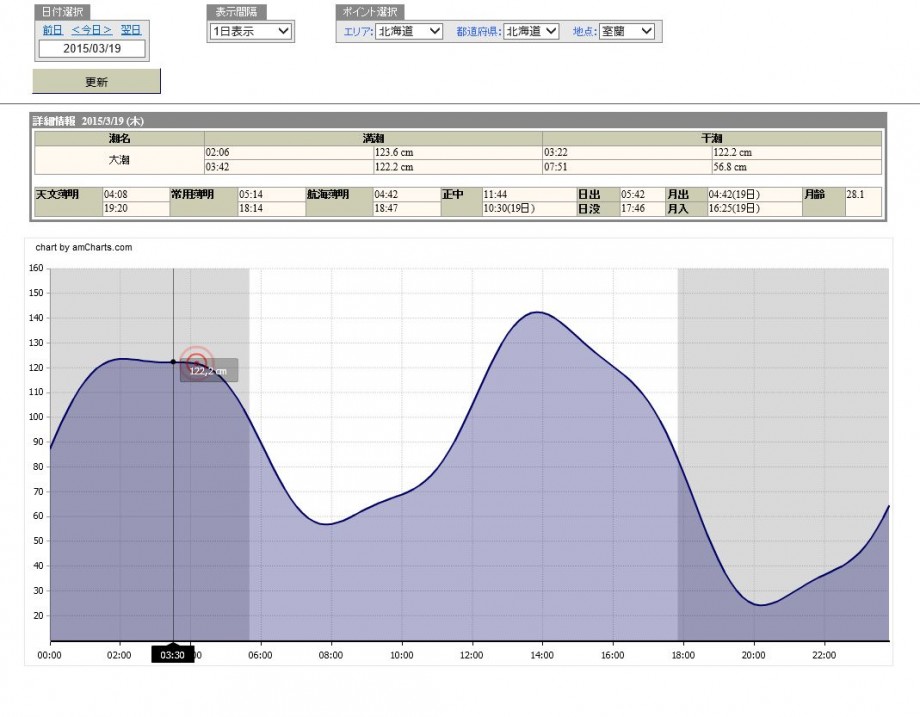
Task: Click the chart by amCharts.com link
Action: pos(84,248)
